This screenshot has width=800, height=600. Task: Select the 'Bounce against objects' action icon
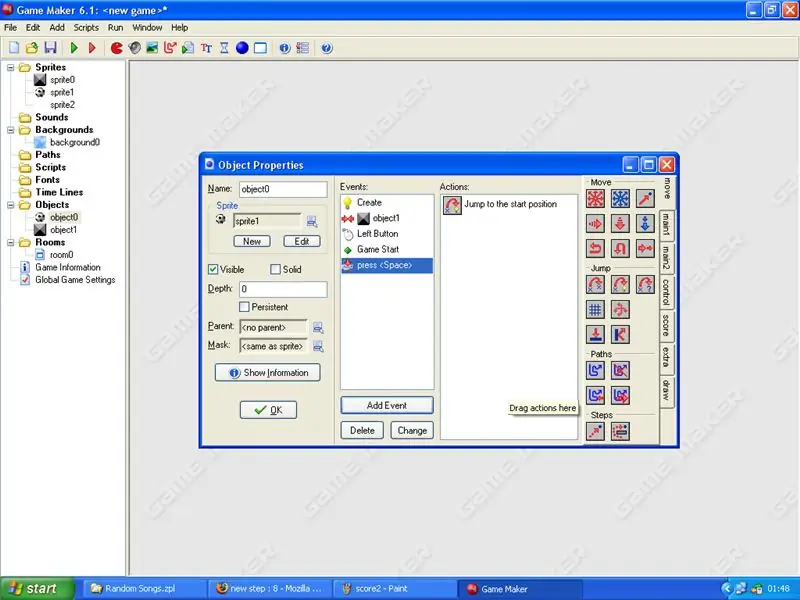tap(620, 334)
